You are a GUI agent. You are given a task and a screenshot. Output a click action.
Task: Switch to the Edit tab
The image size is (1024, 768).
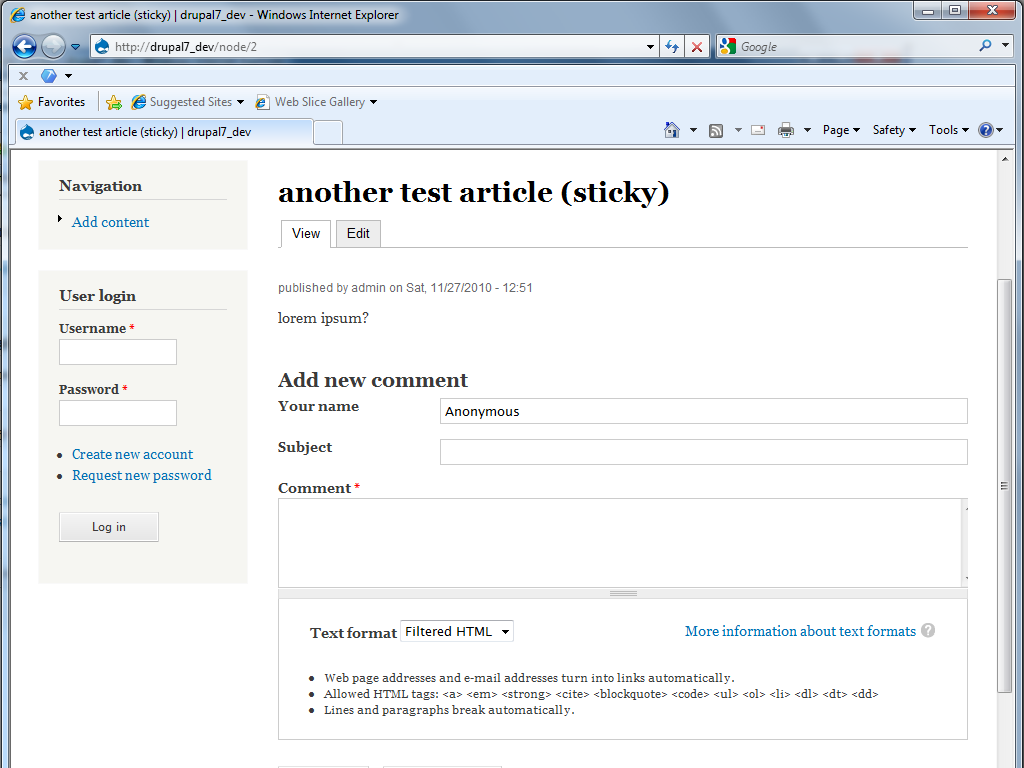(x=358, y=233)
